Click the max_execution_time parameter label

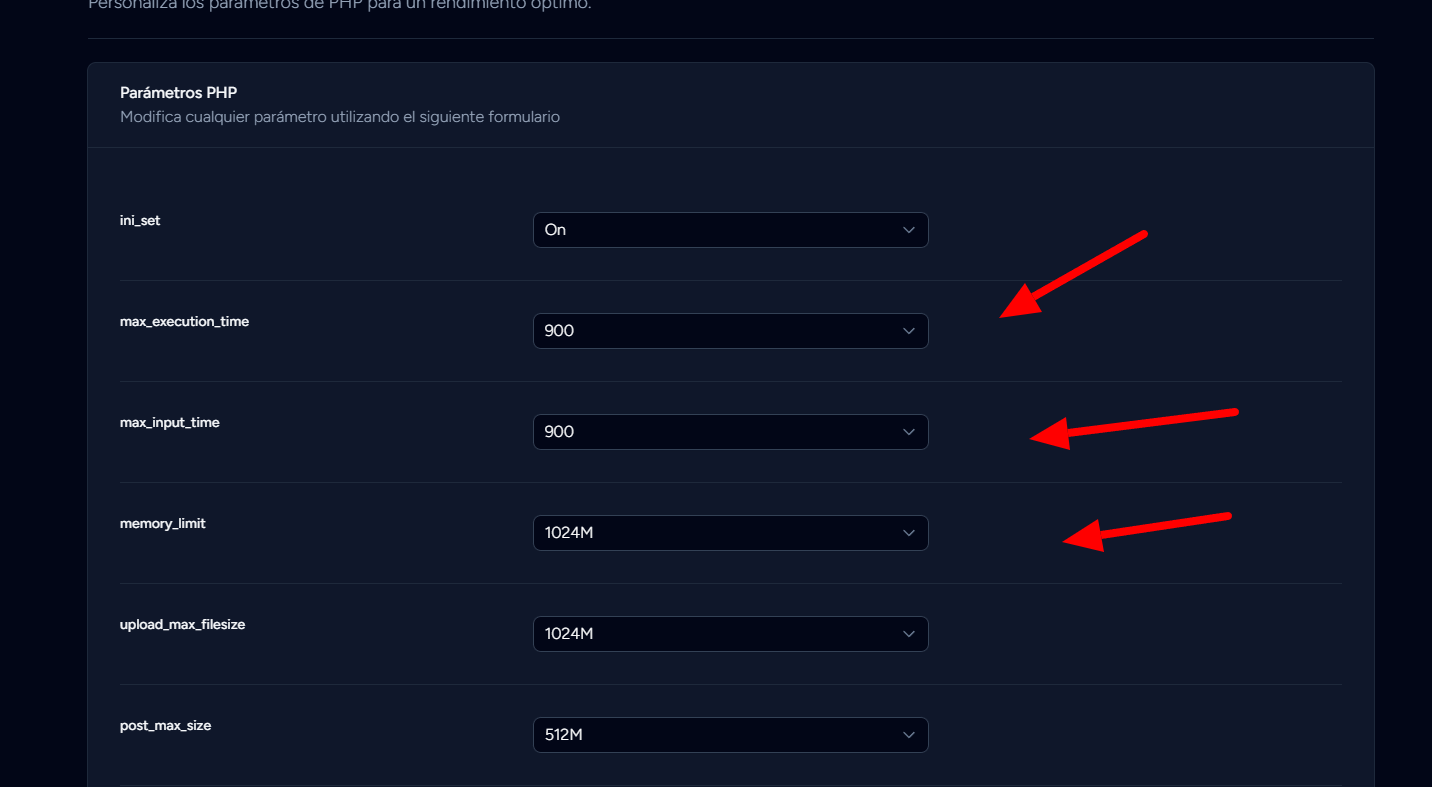click(x=184, y=322)
